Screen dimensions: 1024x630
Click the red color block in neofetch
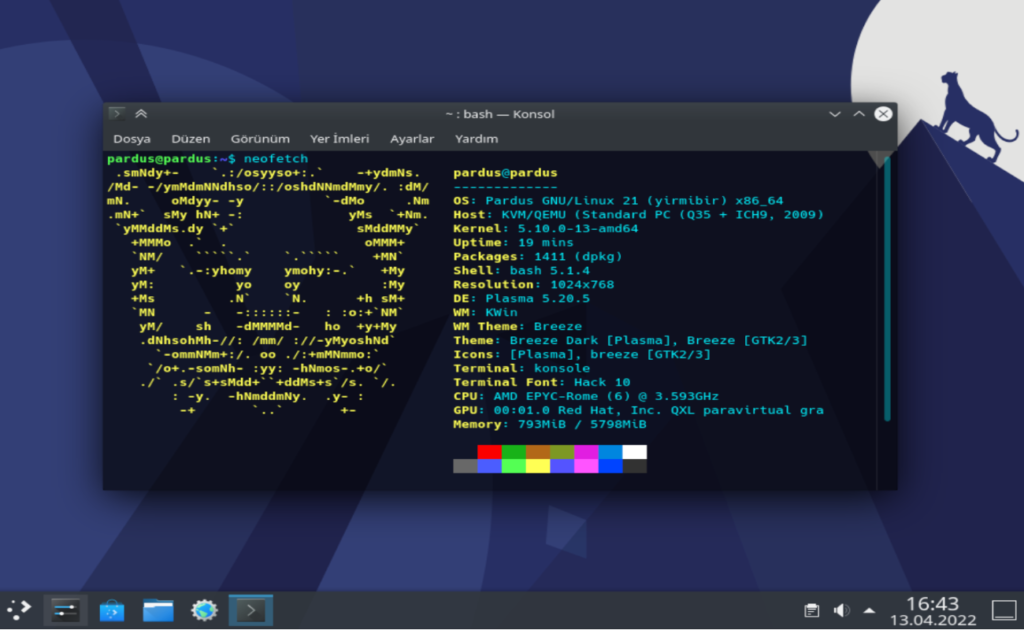[489, 452]
